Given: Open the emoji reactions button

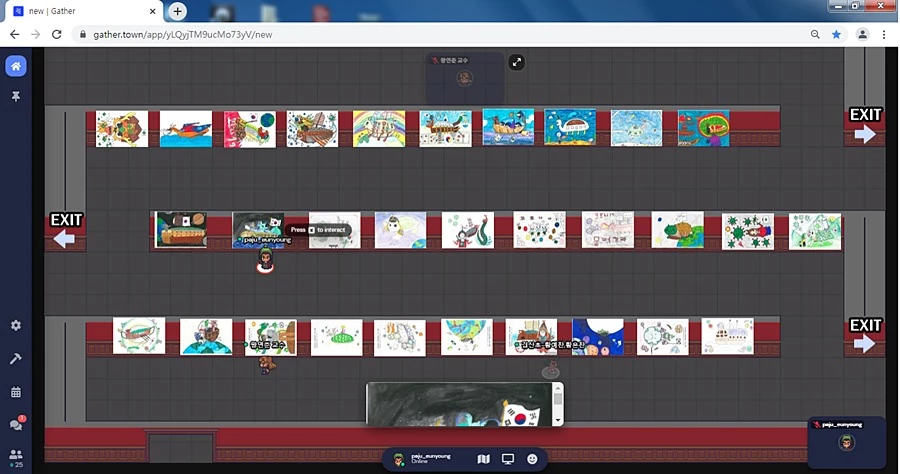Looking at the screenshot, I should 532,459.
